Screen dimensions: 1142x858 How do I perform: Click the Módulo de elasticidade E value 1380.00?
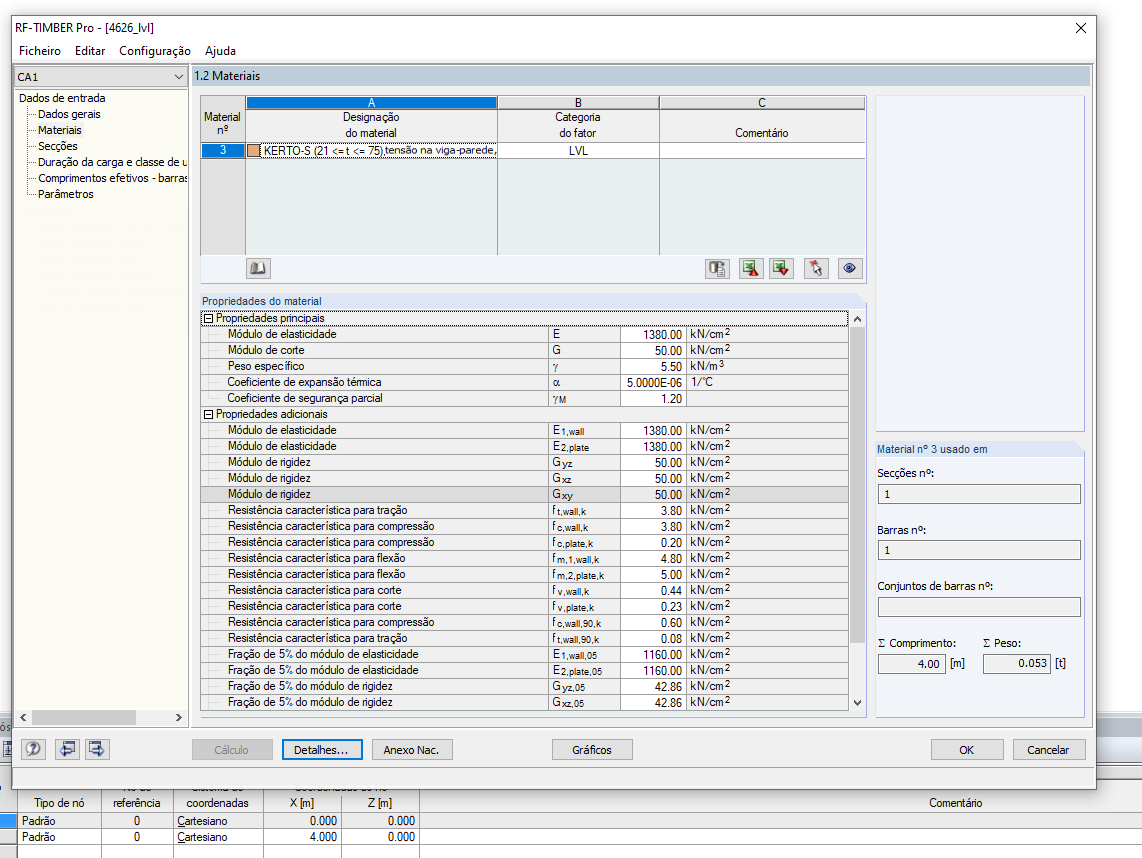(653, 334)
